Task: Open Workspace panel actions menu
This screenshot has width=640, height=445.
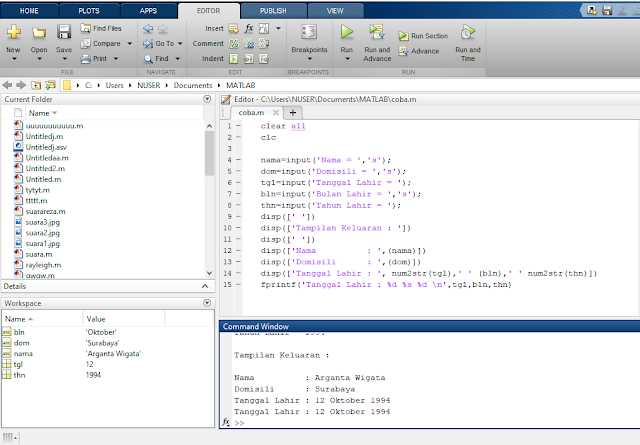Action: click(207, 303)
